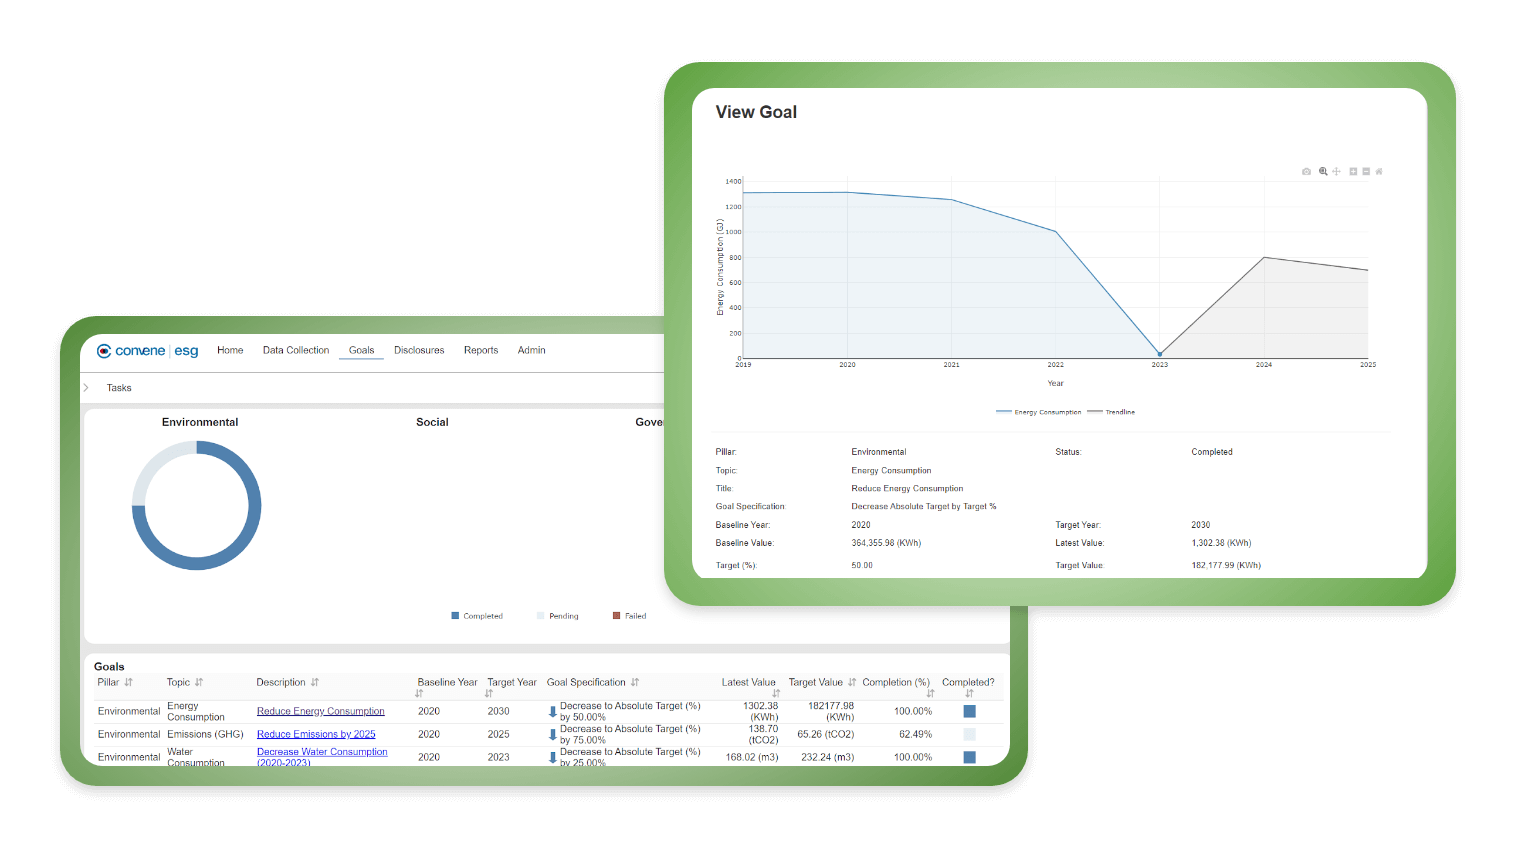Select the chart zoom magnifier tool
Screen dimensions: 1528x848
click(1323, 172)
